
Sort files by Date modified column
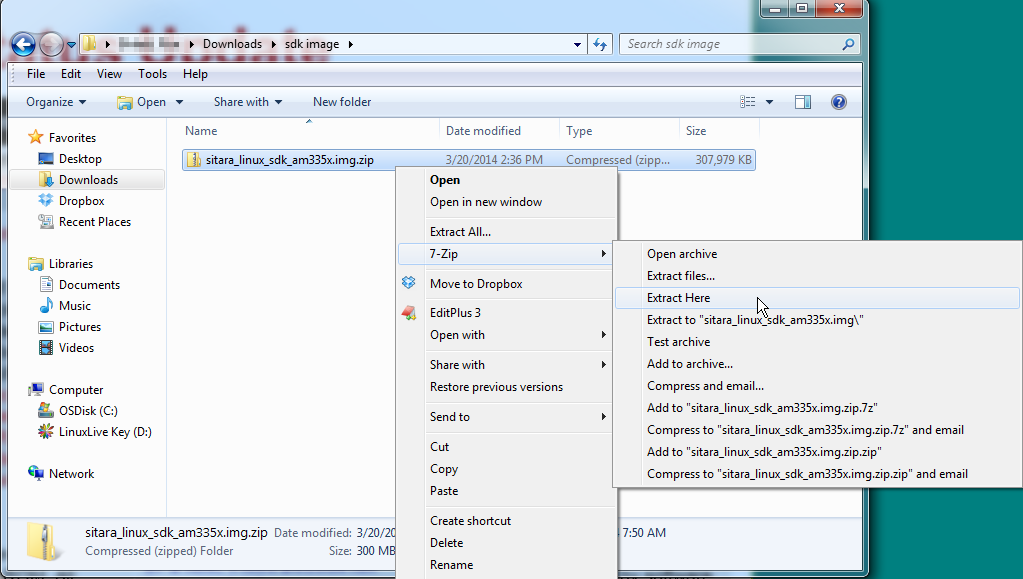tap(483, 131)
